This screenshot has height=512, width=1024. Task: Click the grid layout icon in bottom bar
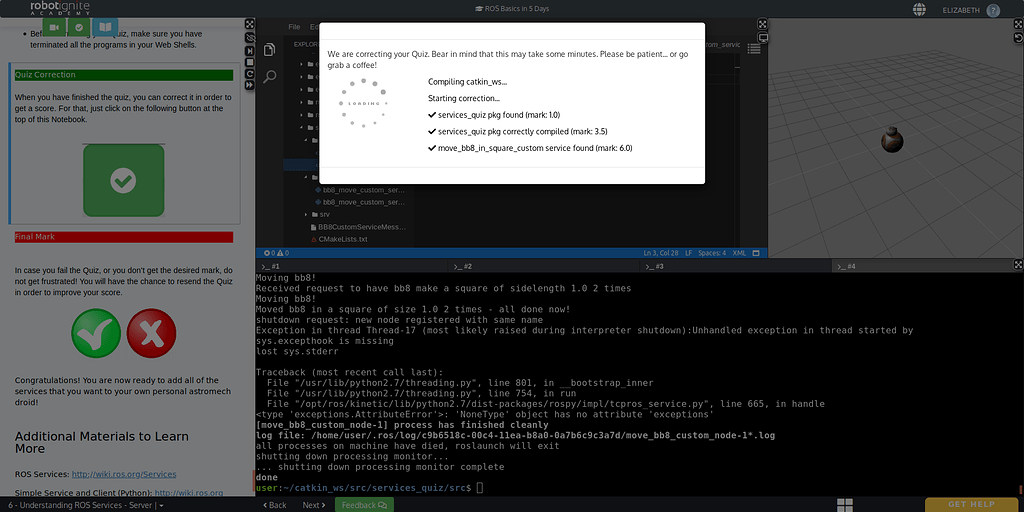click(845, 505)
